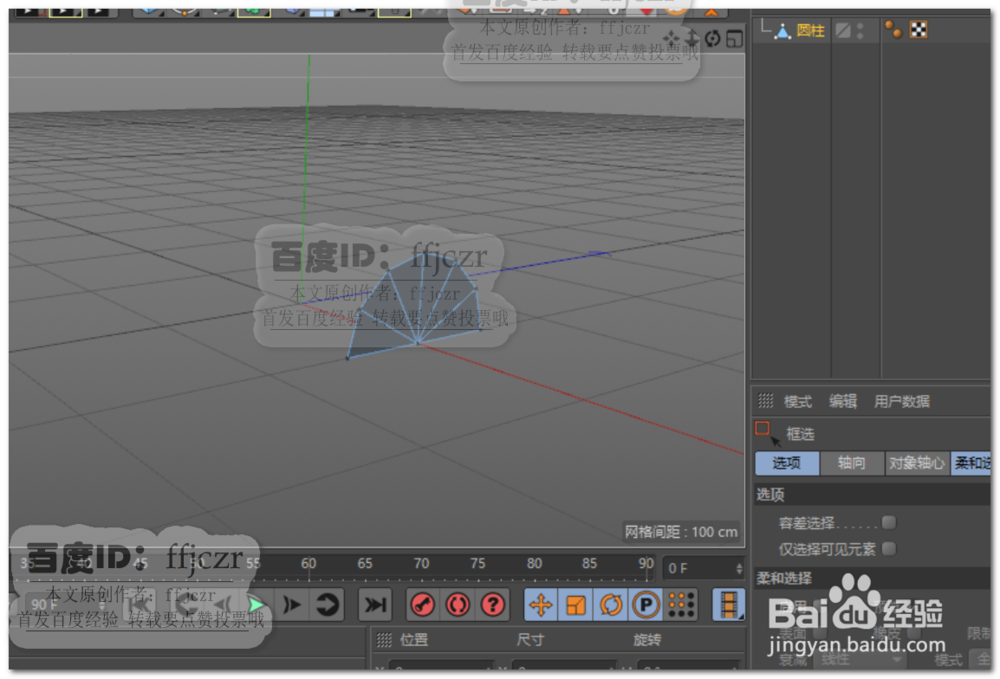1000x679 pixels.
Task: Toggle the red autokeying icon
Action: [457, 604]
